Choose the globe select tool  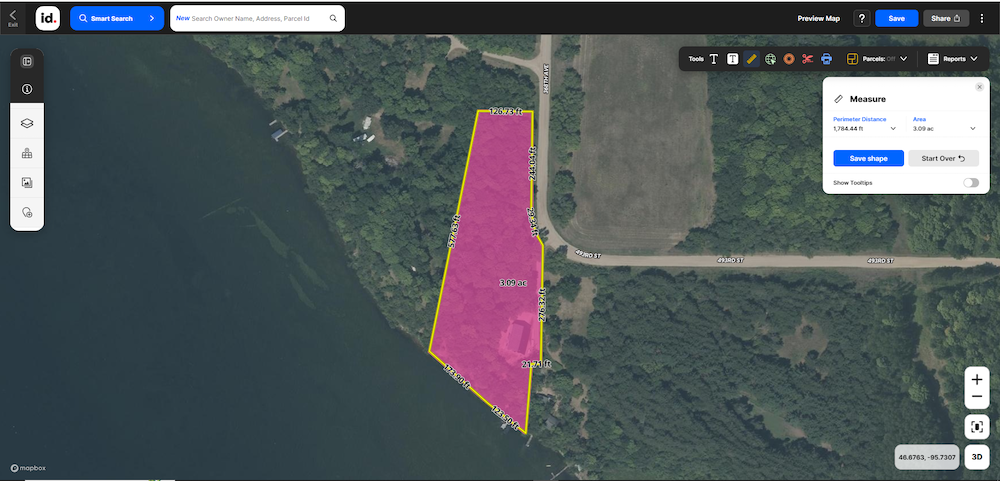[770, 59]
